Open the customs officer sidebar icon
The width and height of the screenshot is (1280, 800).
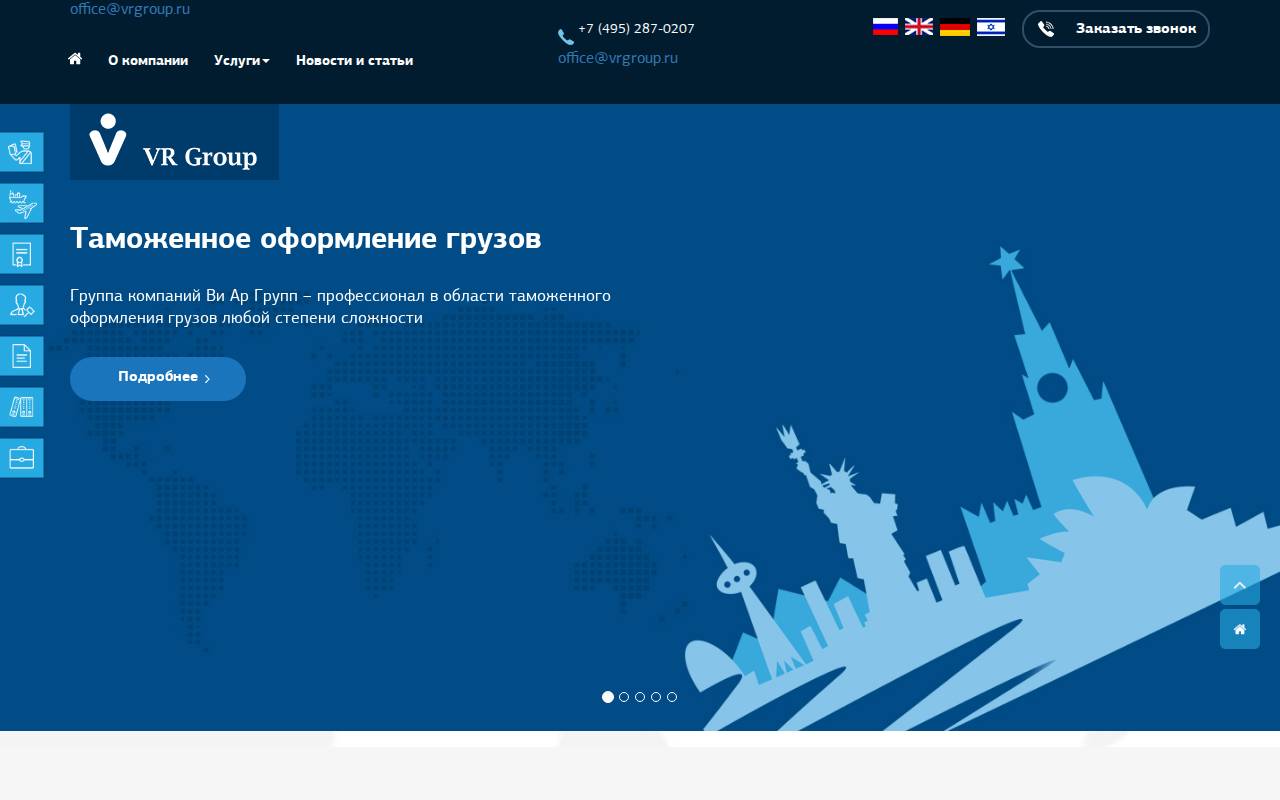[x=21, y=152]
